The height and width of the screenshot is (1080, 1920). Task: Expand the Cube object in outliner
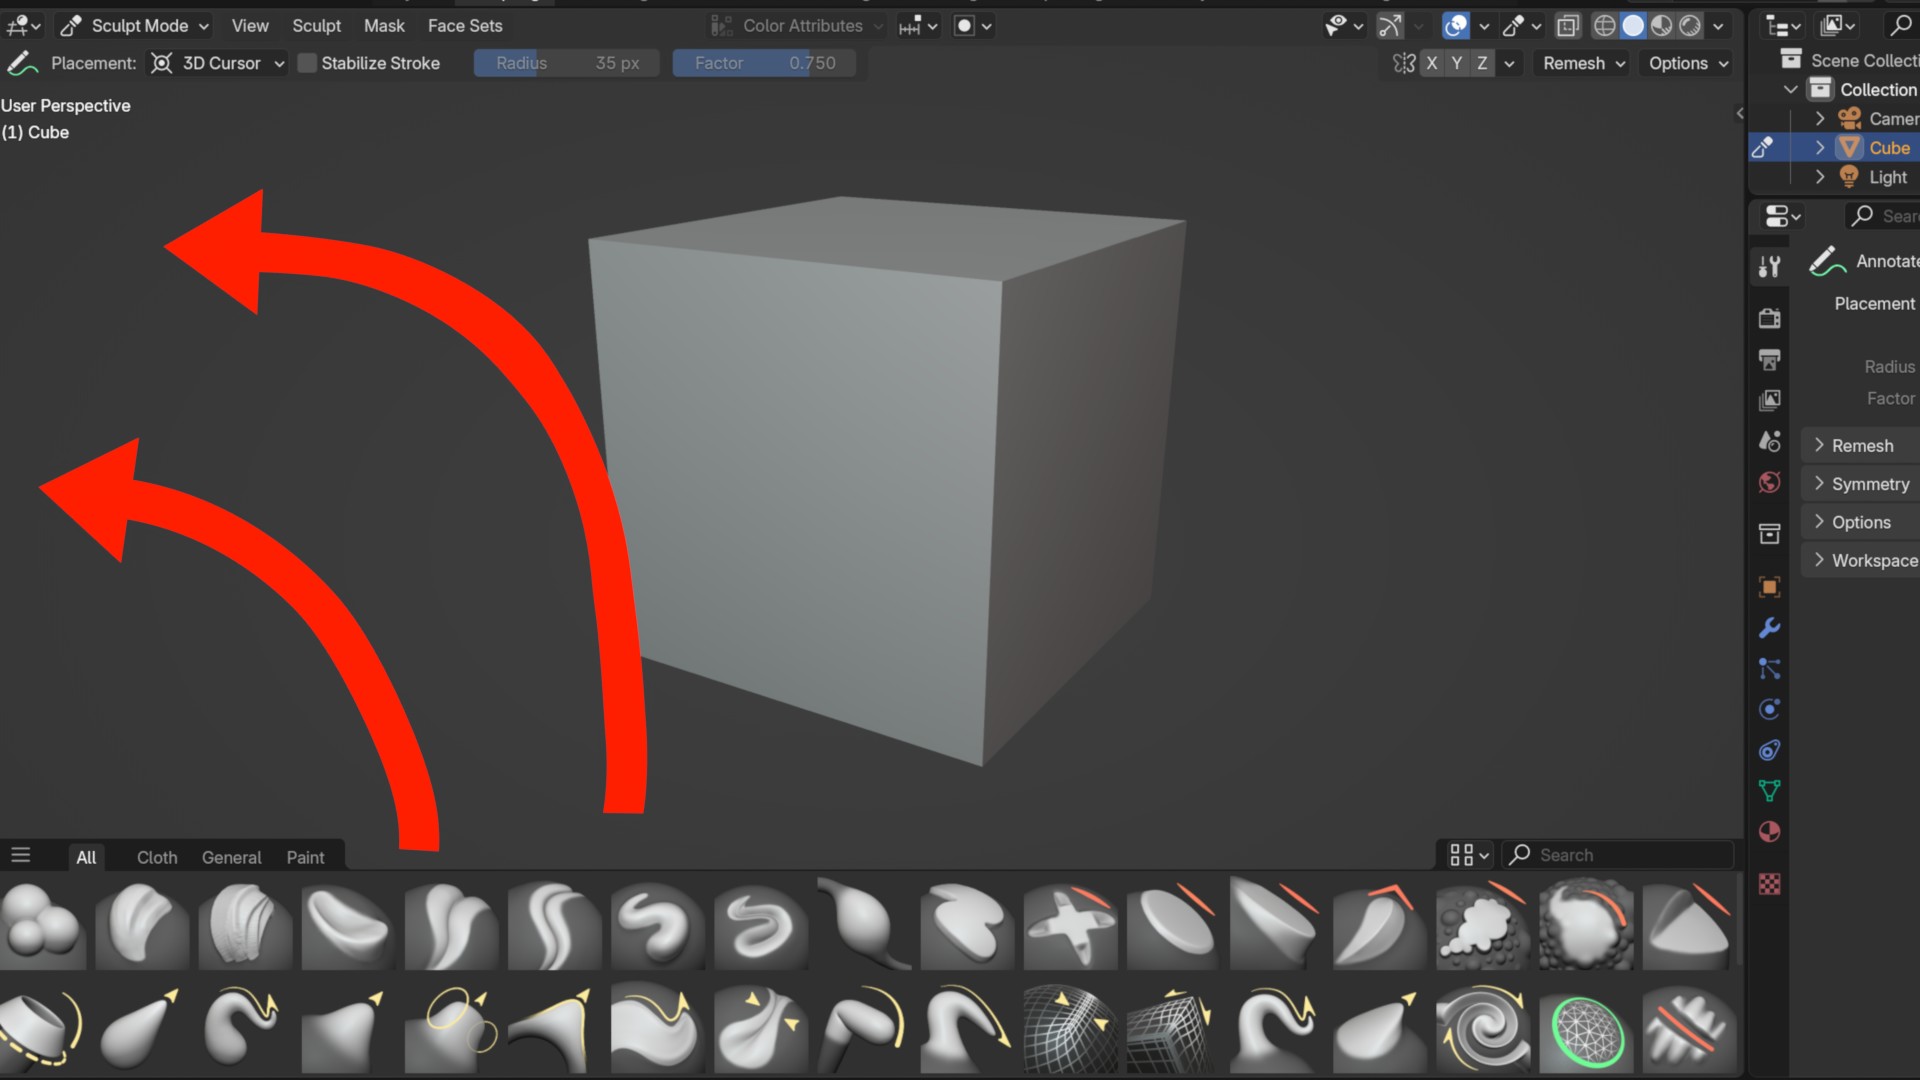(1820, 148)
